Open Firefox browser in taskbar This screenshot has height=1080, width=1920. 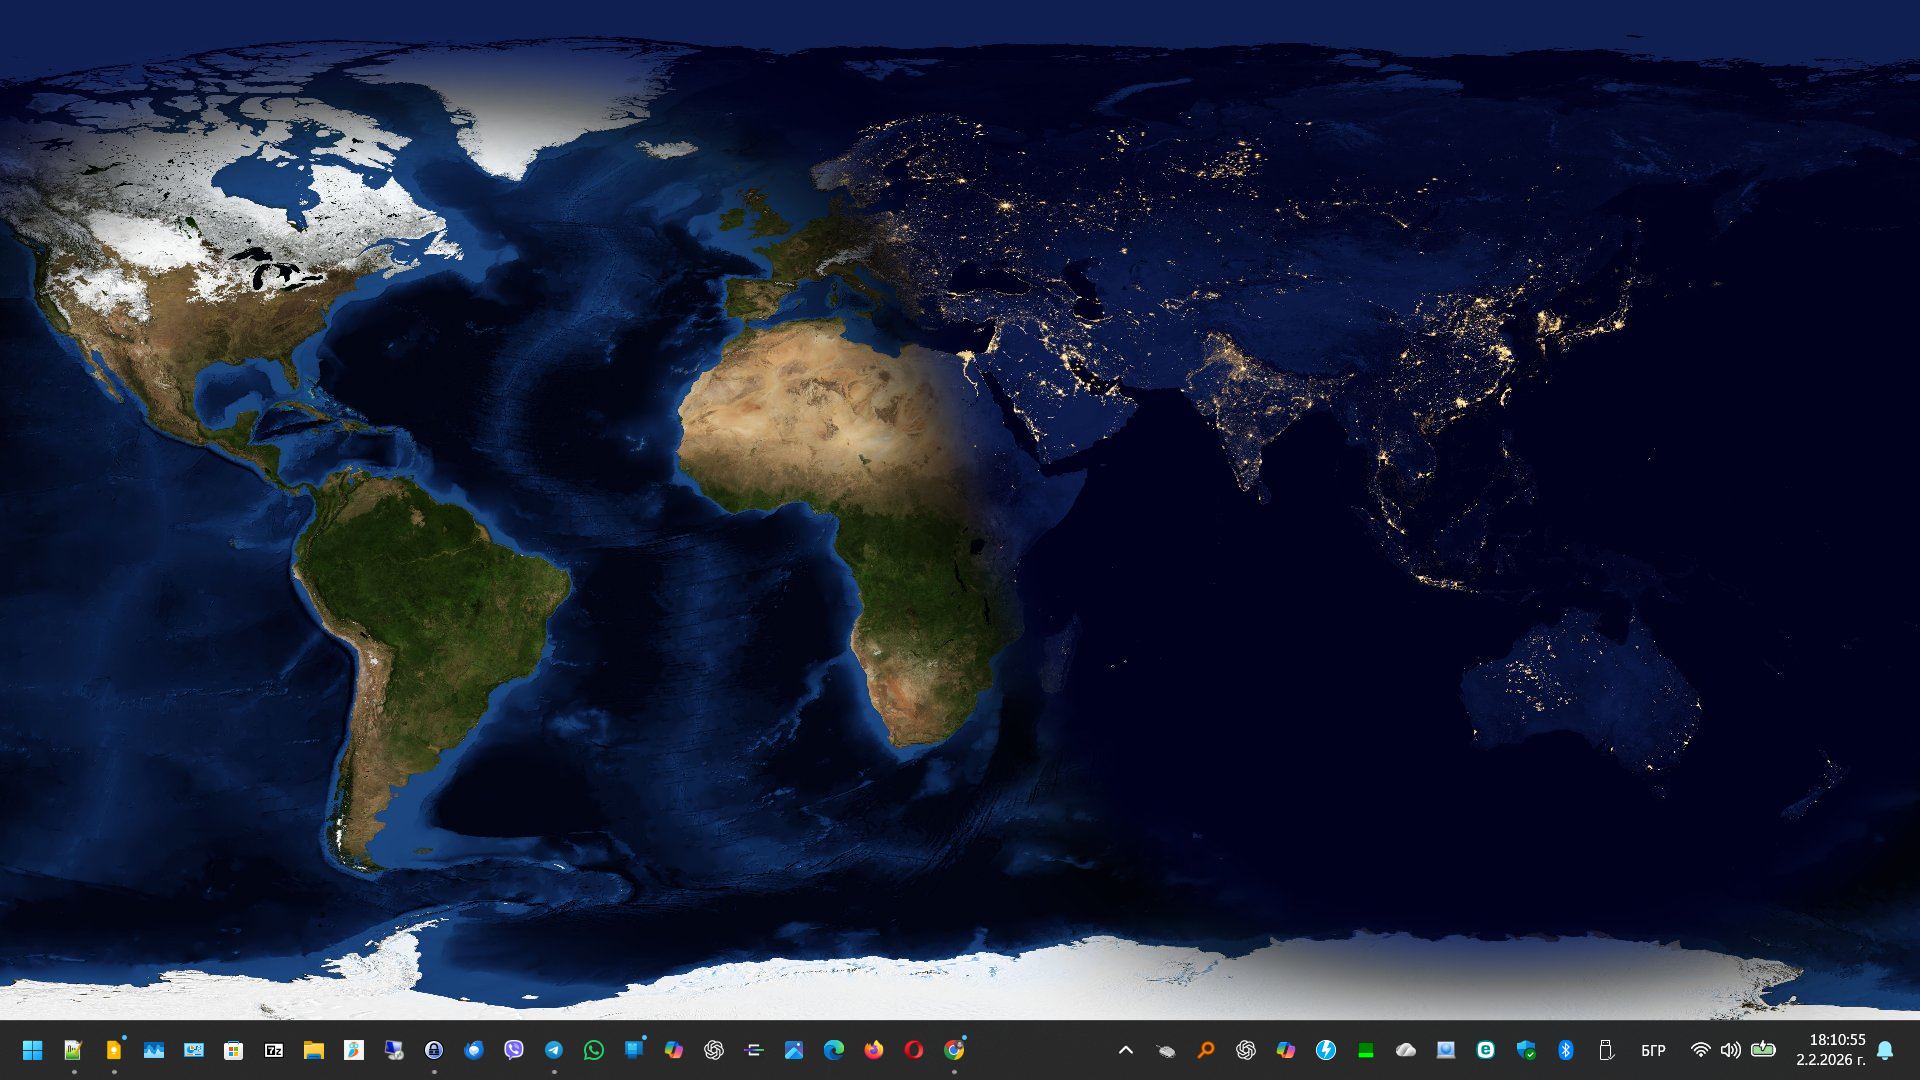pyautogui.click(x=874, y=1050)
